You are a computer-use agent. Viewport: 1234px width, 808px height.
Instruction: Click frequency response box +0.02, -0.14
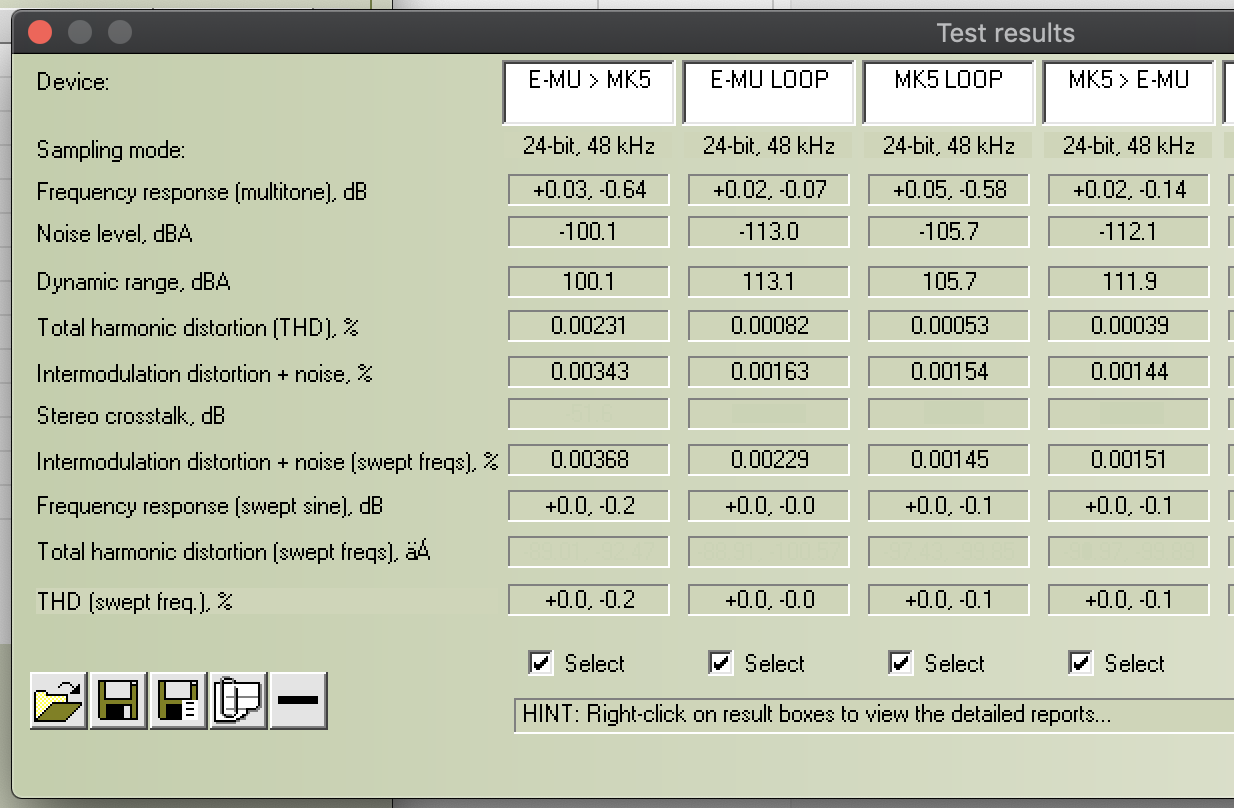(x=1129, y=189)
